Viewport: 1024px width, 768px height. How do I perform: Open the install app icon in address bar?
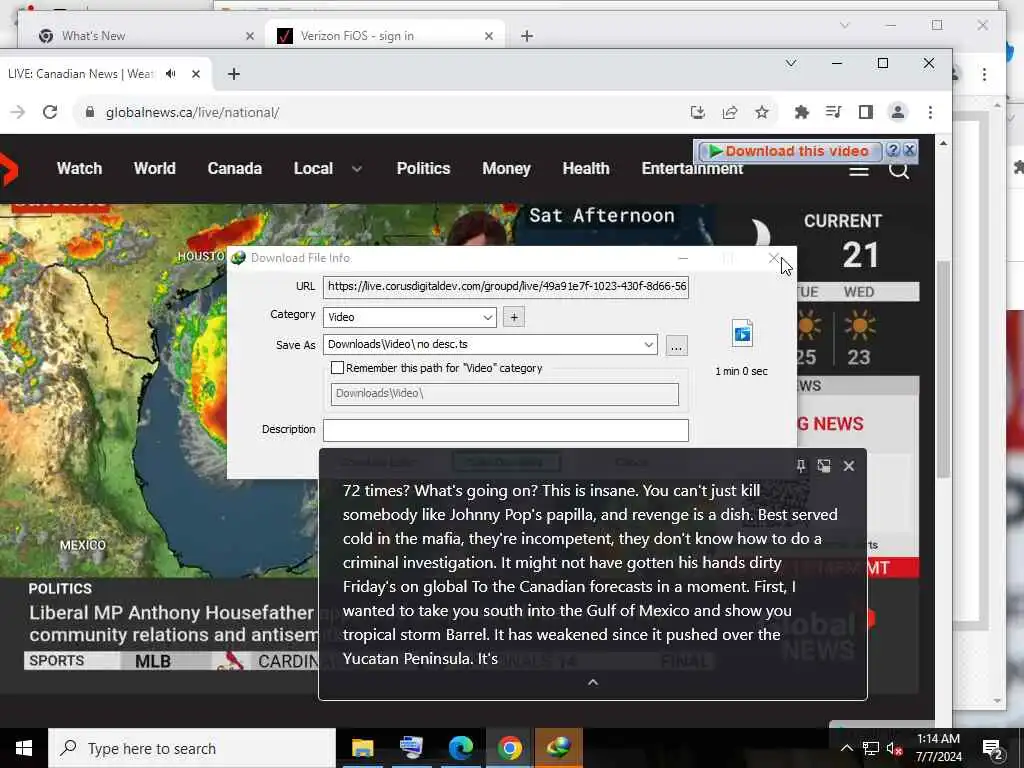[x=697, y=112]
